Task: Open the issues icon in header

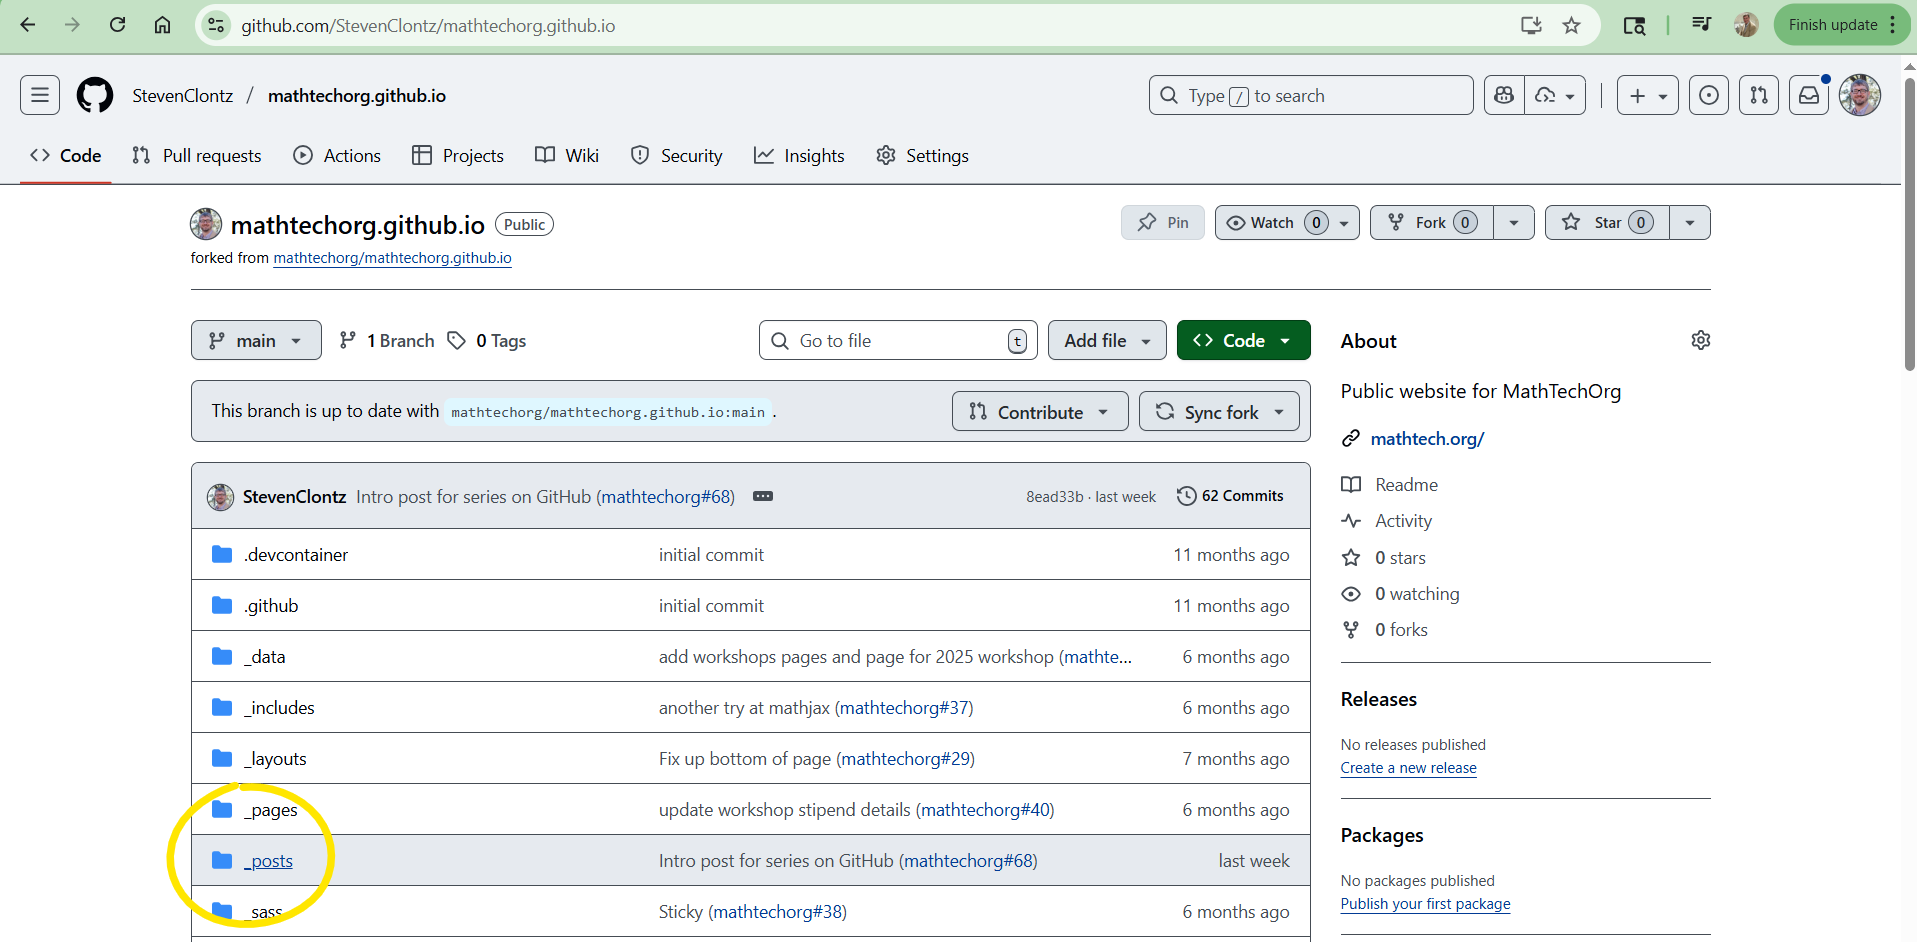Action: [1709, 96]
